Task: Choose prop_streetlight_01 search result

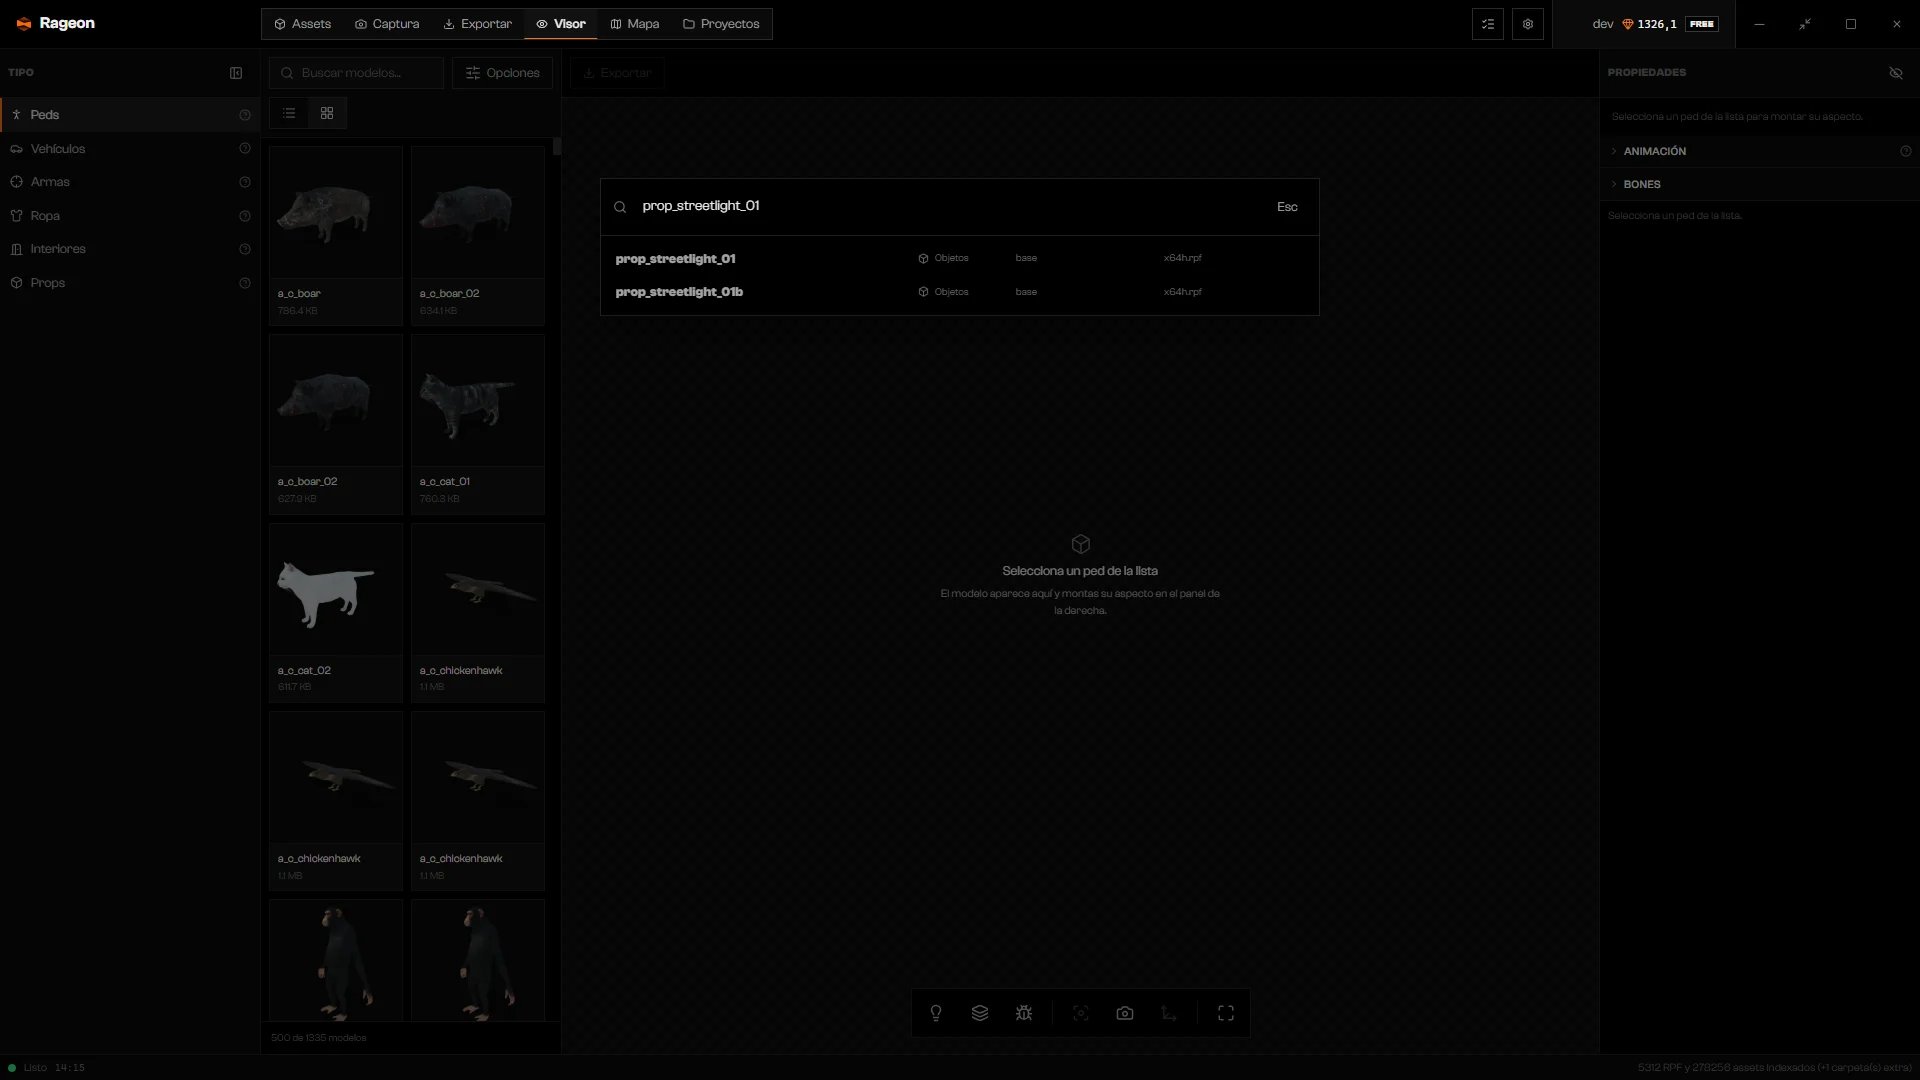Action: pos(959,258)
